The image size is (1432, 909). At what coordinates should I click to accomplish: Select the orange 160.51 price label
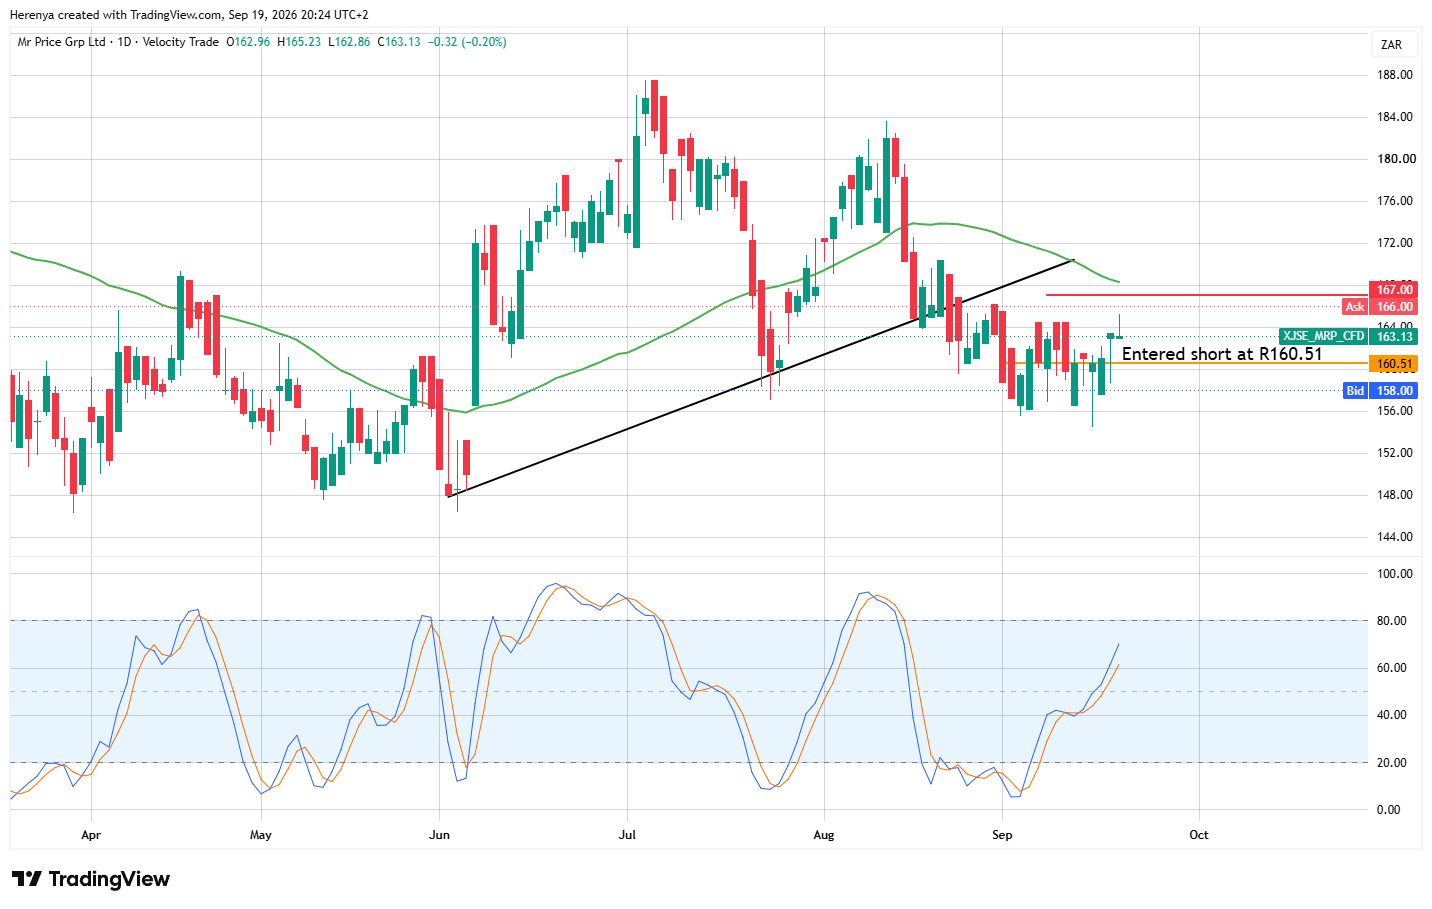click(1393, 364)
